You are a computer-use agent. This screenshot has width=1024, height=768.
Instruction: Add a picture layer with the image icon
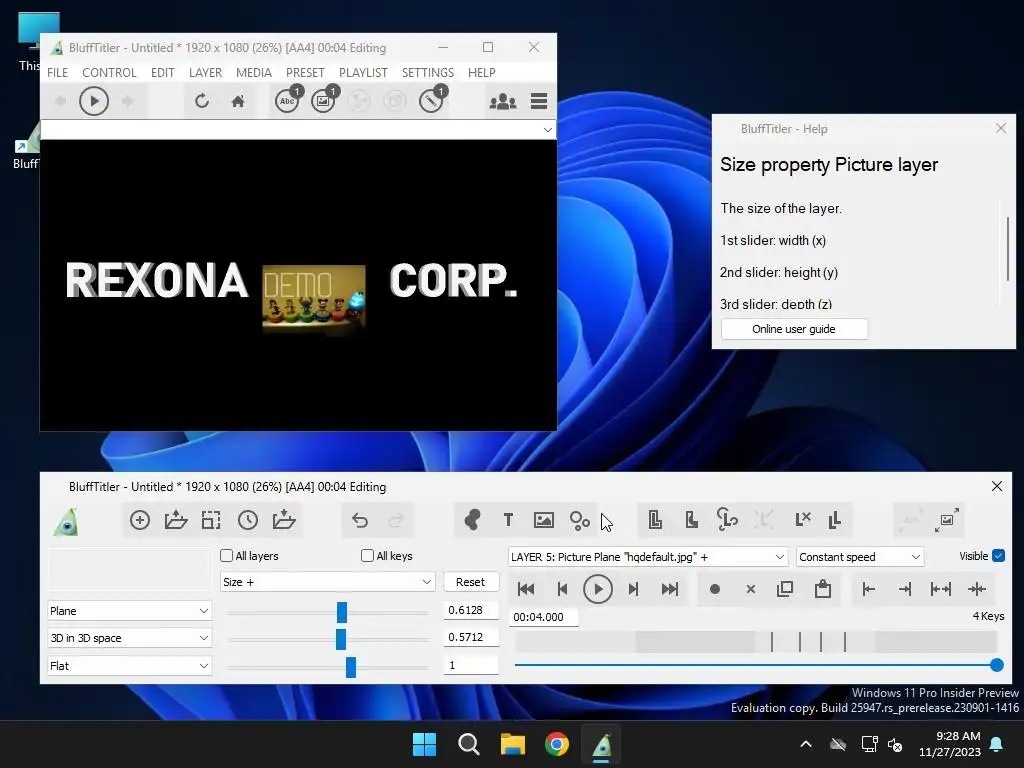[x=543, y=520]
